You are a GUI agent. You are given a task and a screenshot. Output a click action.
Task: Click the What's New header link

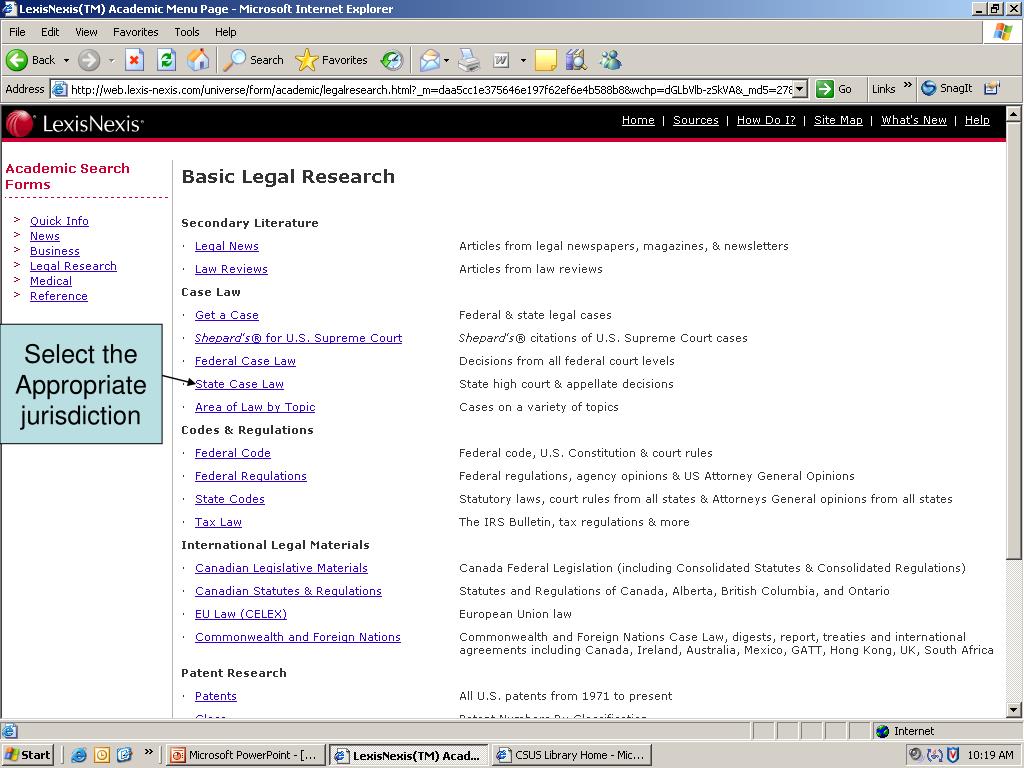point(914,120)
